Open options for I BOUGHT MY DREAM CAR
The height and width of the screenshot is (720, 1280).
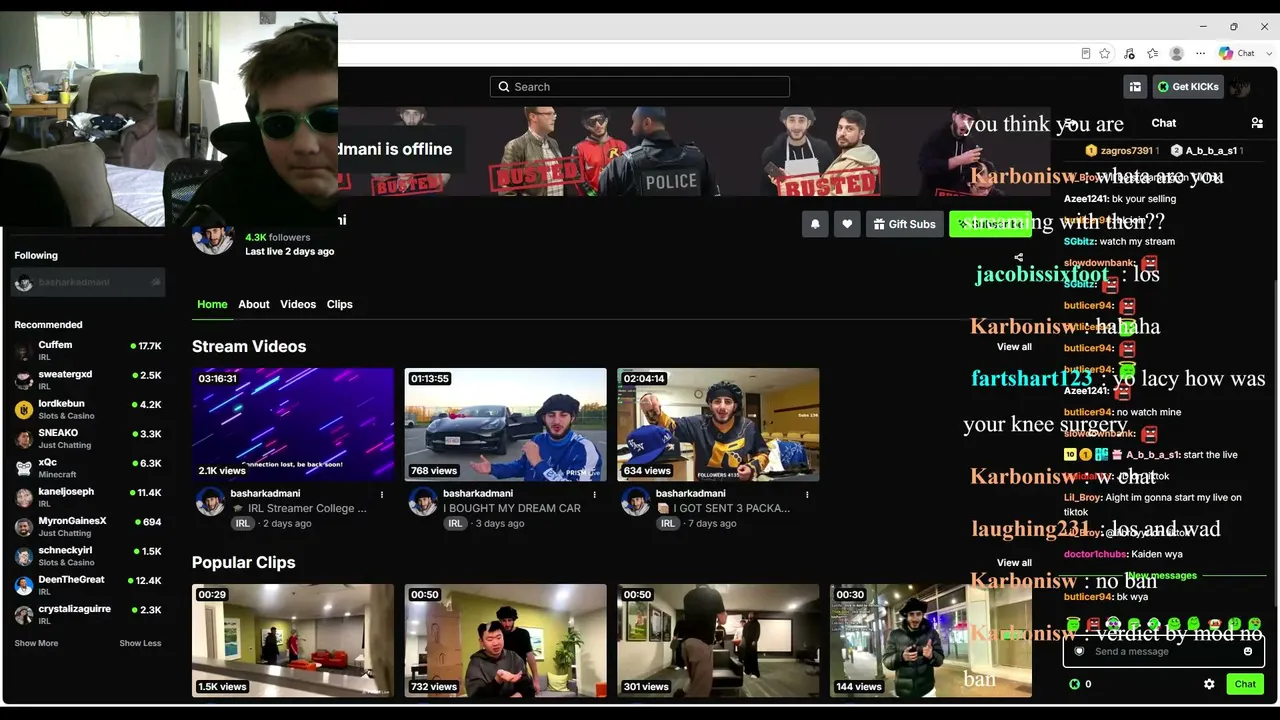[x=595, y=494]
